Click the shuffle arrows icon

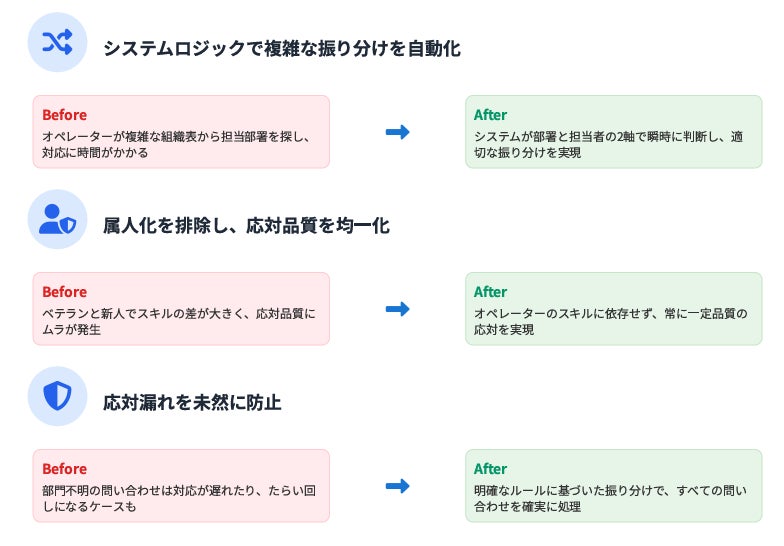coord(58,42)
